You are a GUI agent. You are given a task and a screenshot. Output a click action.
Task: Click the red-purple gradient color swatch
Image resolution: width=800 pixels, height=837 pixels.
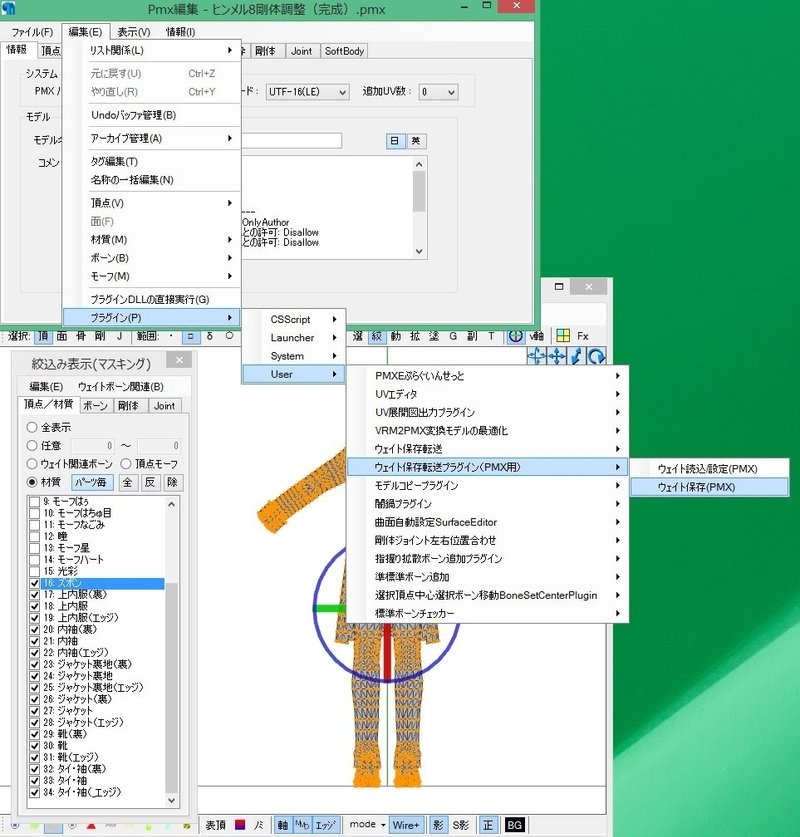pyautogui.click(x=240, y=825)
